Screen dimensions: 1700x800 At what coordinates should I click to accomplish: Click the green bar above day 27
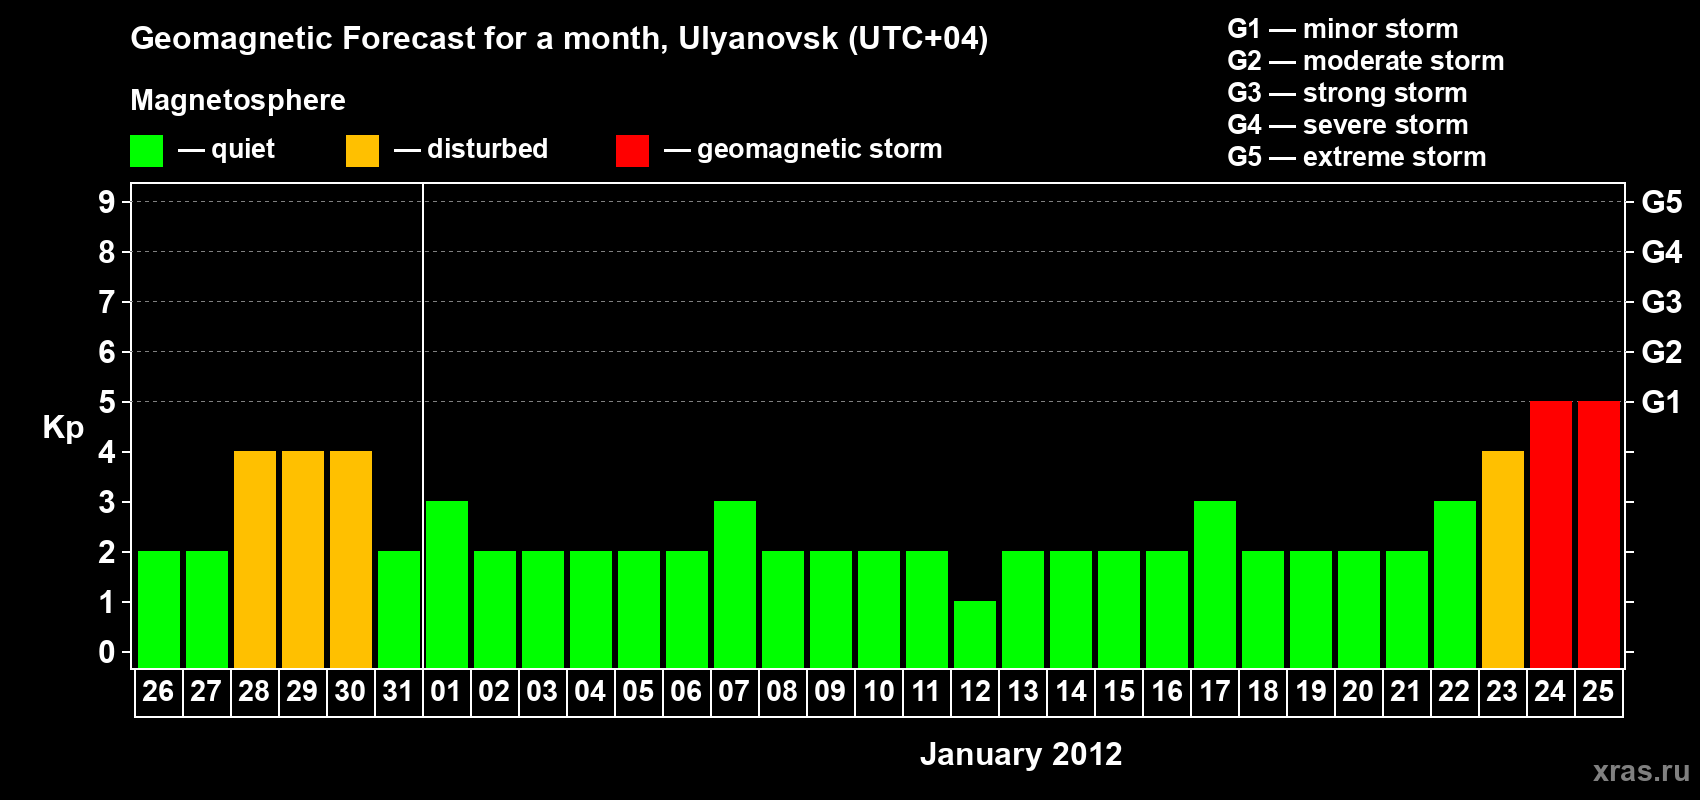(x=207, y=609)
